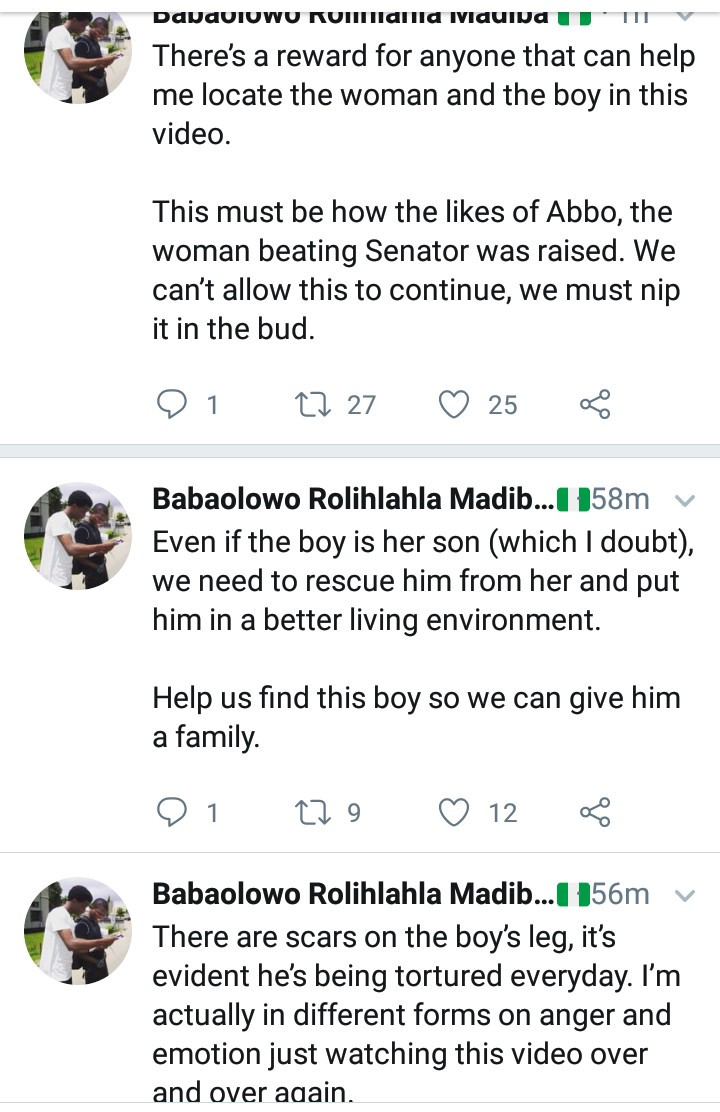
Task: Reply to the tweet about a reward
Action: (173, 404)
